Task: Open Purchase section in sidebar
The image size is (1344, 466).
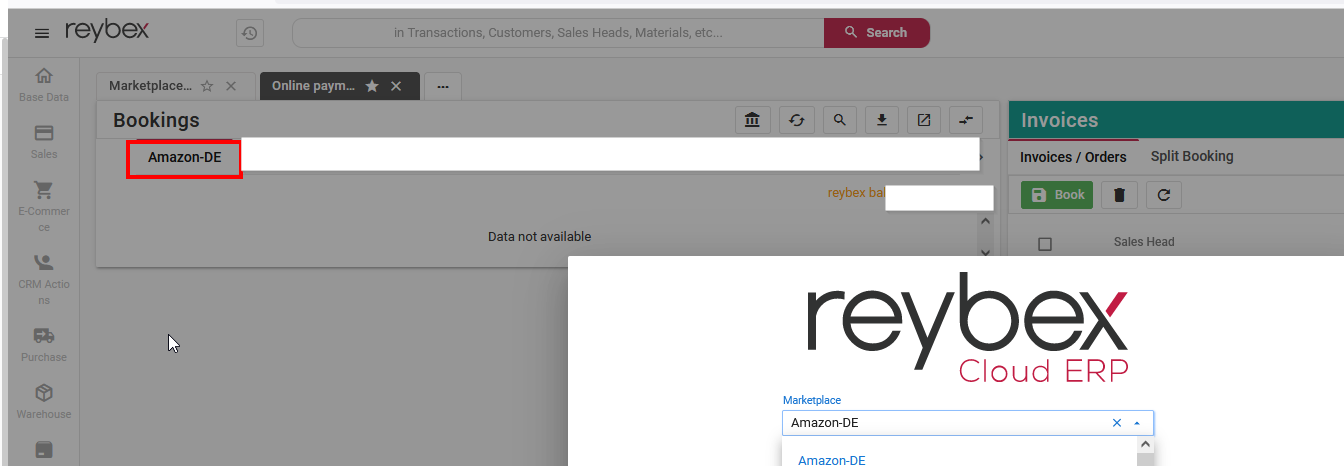Action: pos(44,345)
